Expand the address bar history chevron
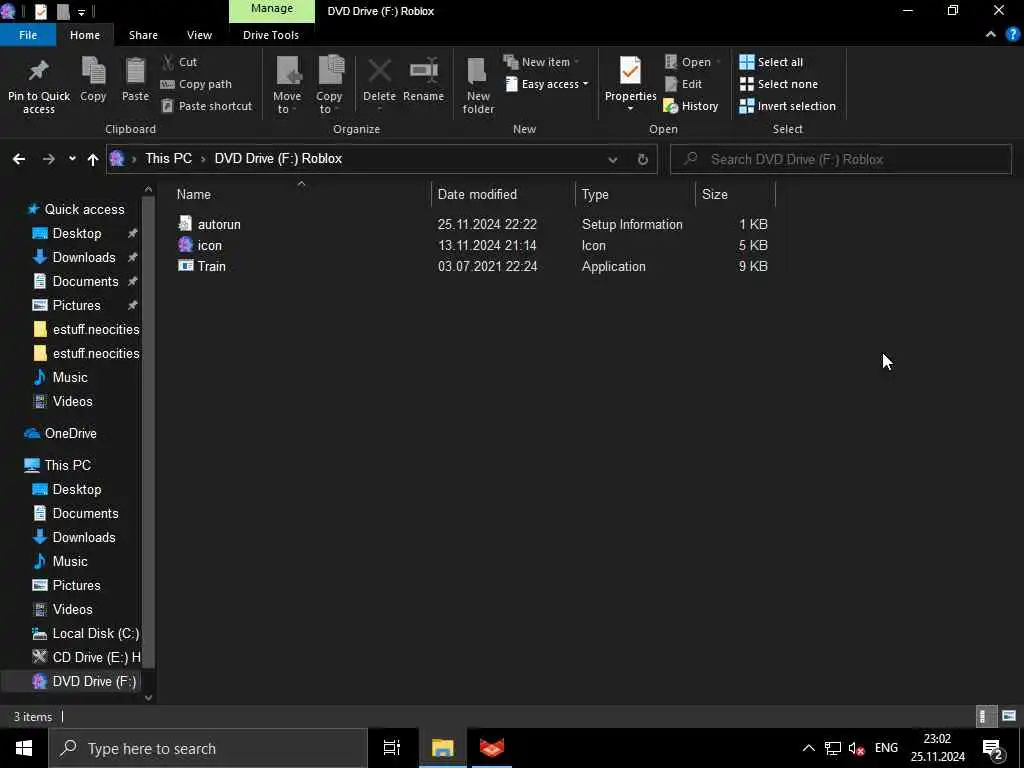This screenshot has width=1024, height=768. pyautogui.click(x=613, y=159)
